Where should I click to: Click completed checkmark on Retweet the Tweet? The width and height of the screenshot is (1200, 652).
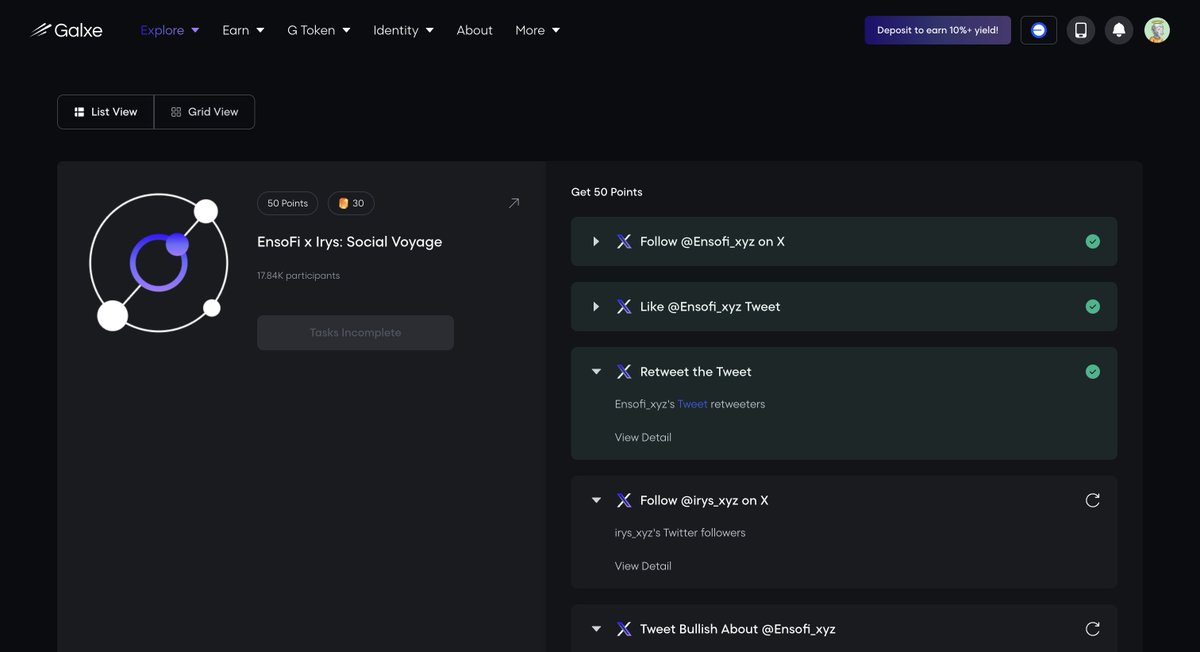pyautogui.click(x=1093, y=372)
